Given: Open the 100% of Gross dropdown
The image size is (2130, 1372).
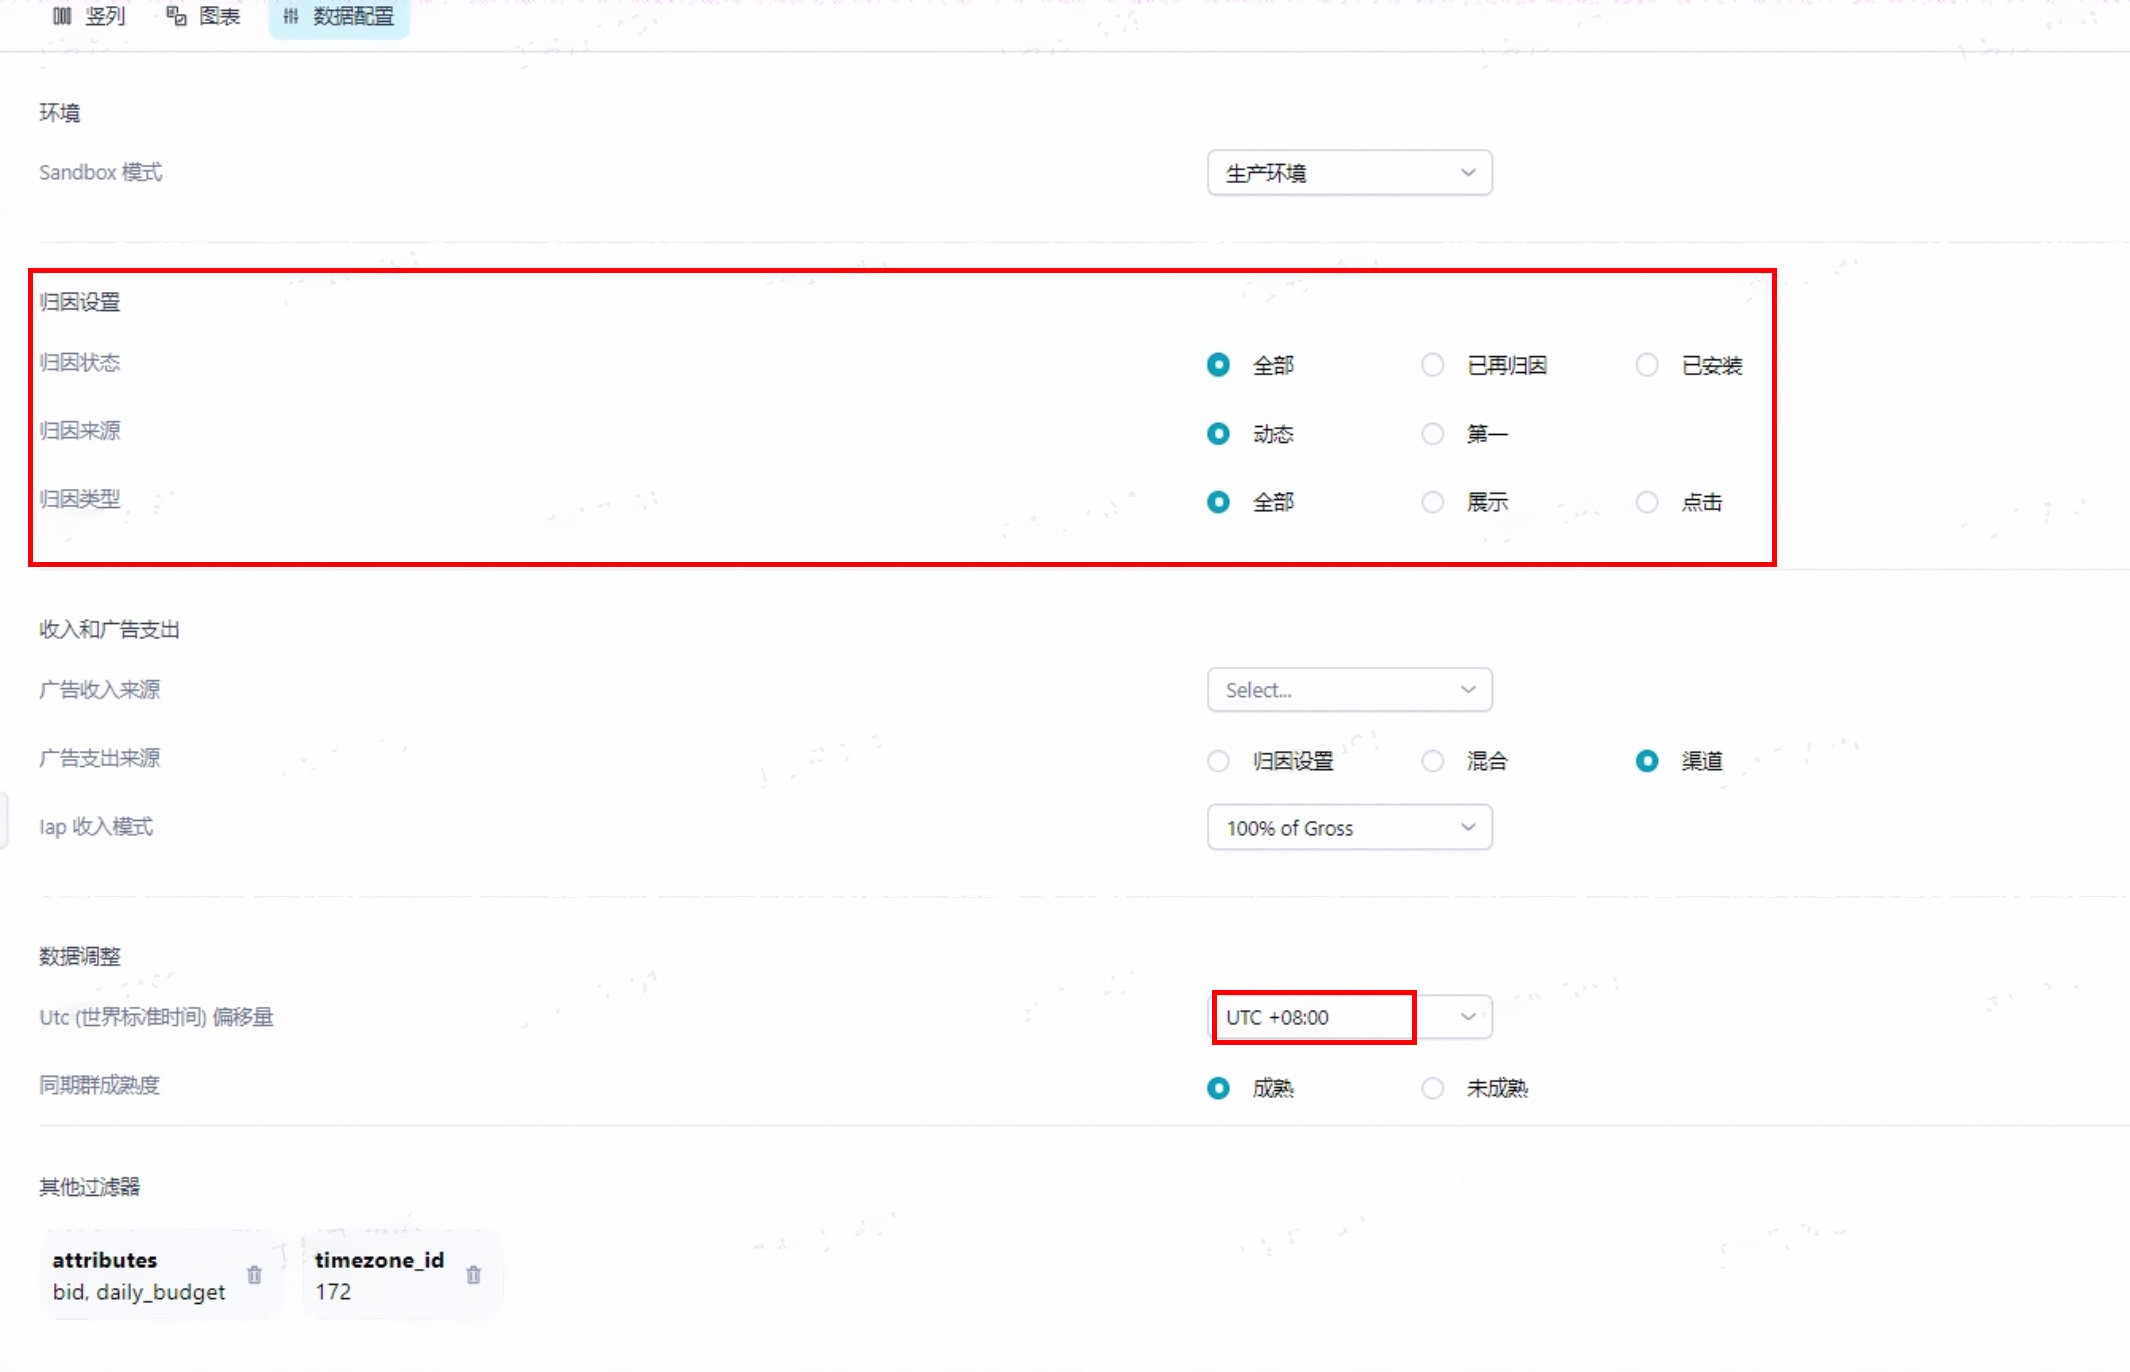Looking at the screenshot, I should point(1349,828).
